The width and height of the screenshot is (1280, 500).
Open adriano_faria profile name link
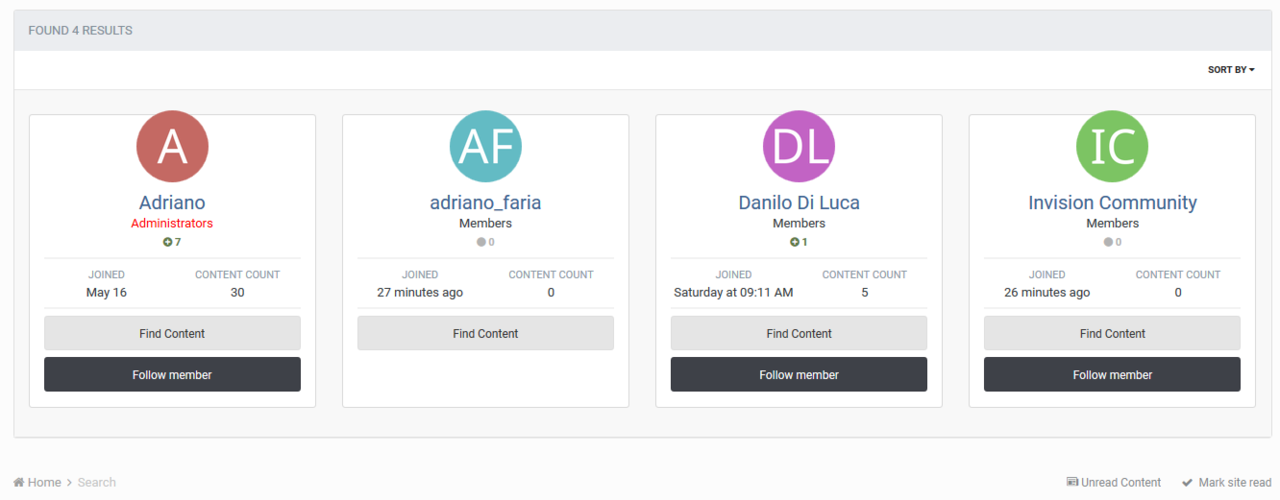(x=485, y=203)
